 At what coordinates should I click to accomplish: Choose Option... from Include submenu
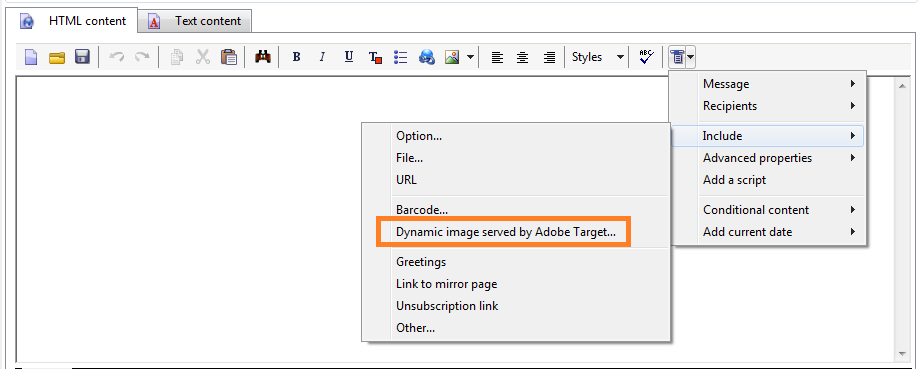(516, 136)
